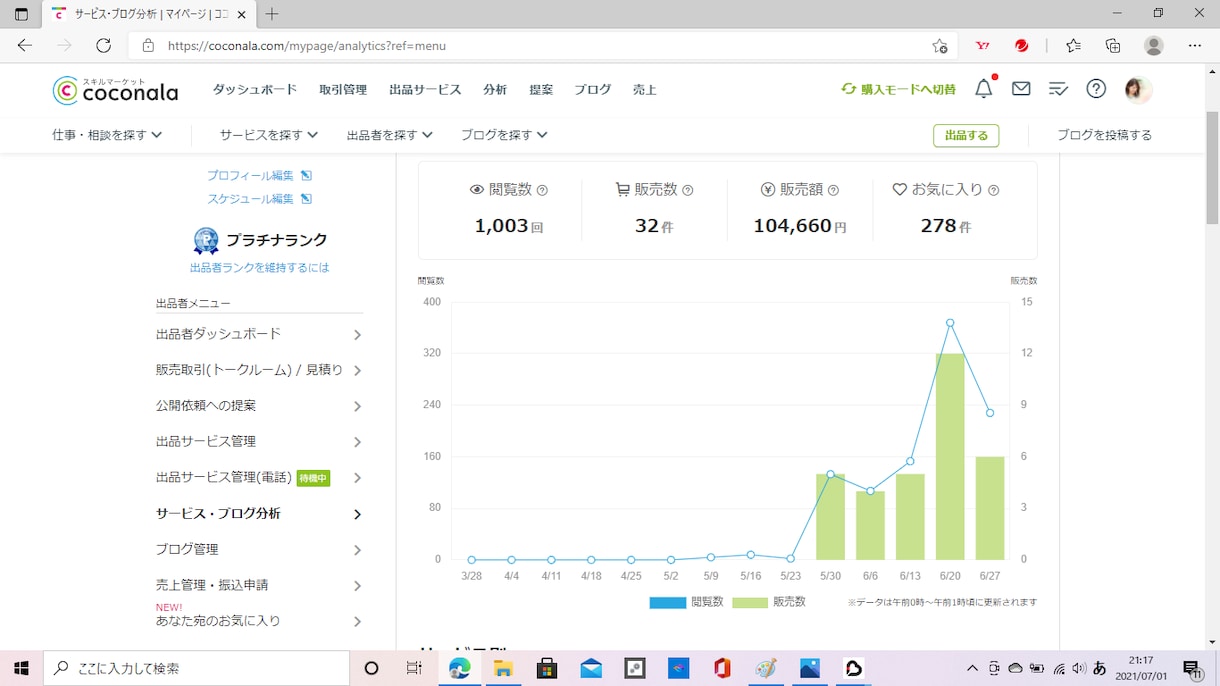Show help tooltip for お気に入り

pyautogui.click(x=993, y=190)
